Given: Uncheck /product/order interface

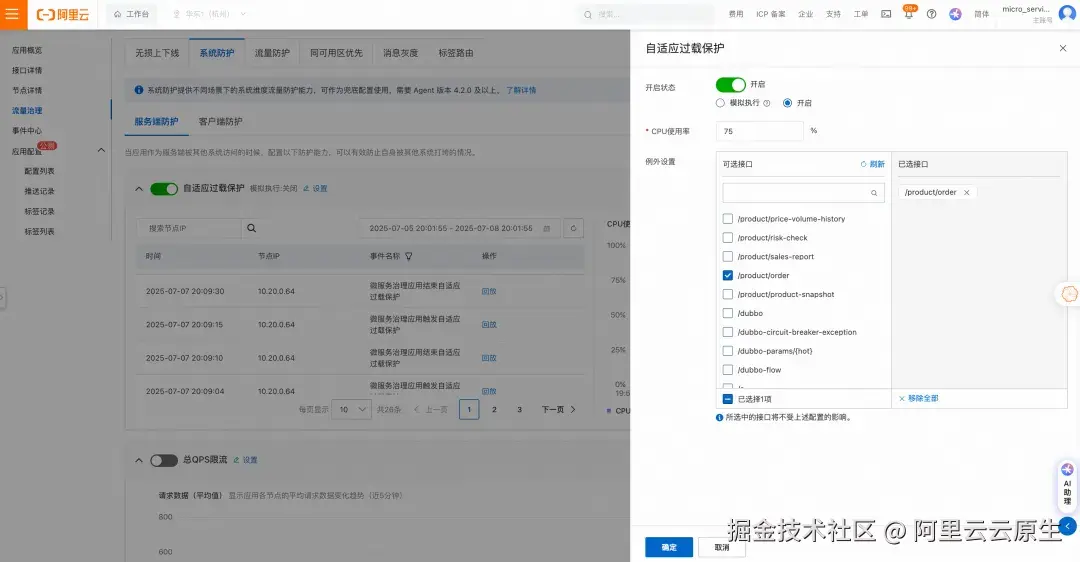Looking at the screenshot, I should [727, 275].
